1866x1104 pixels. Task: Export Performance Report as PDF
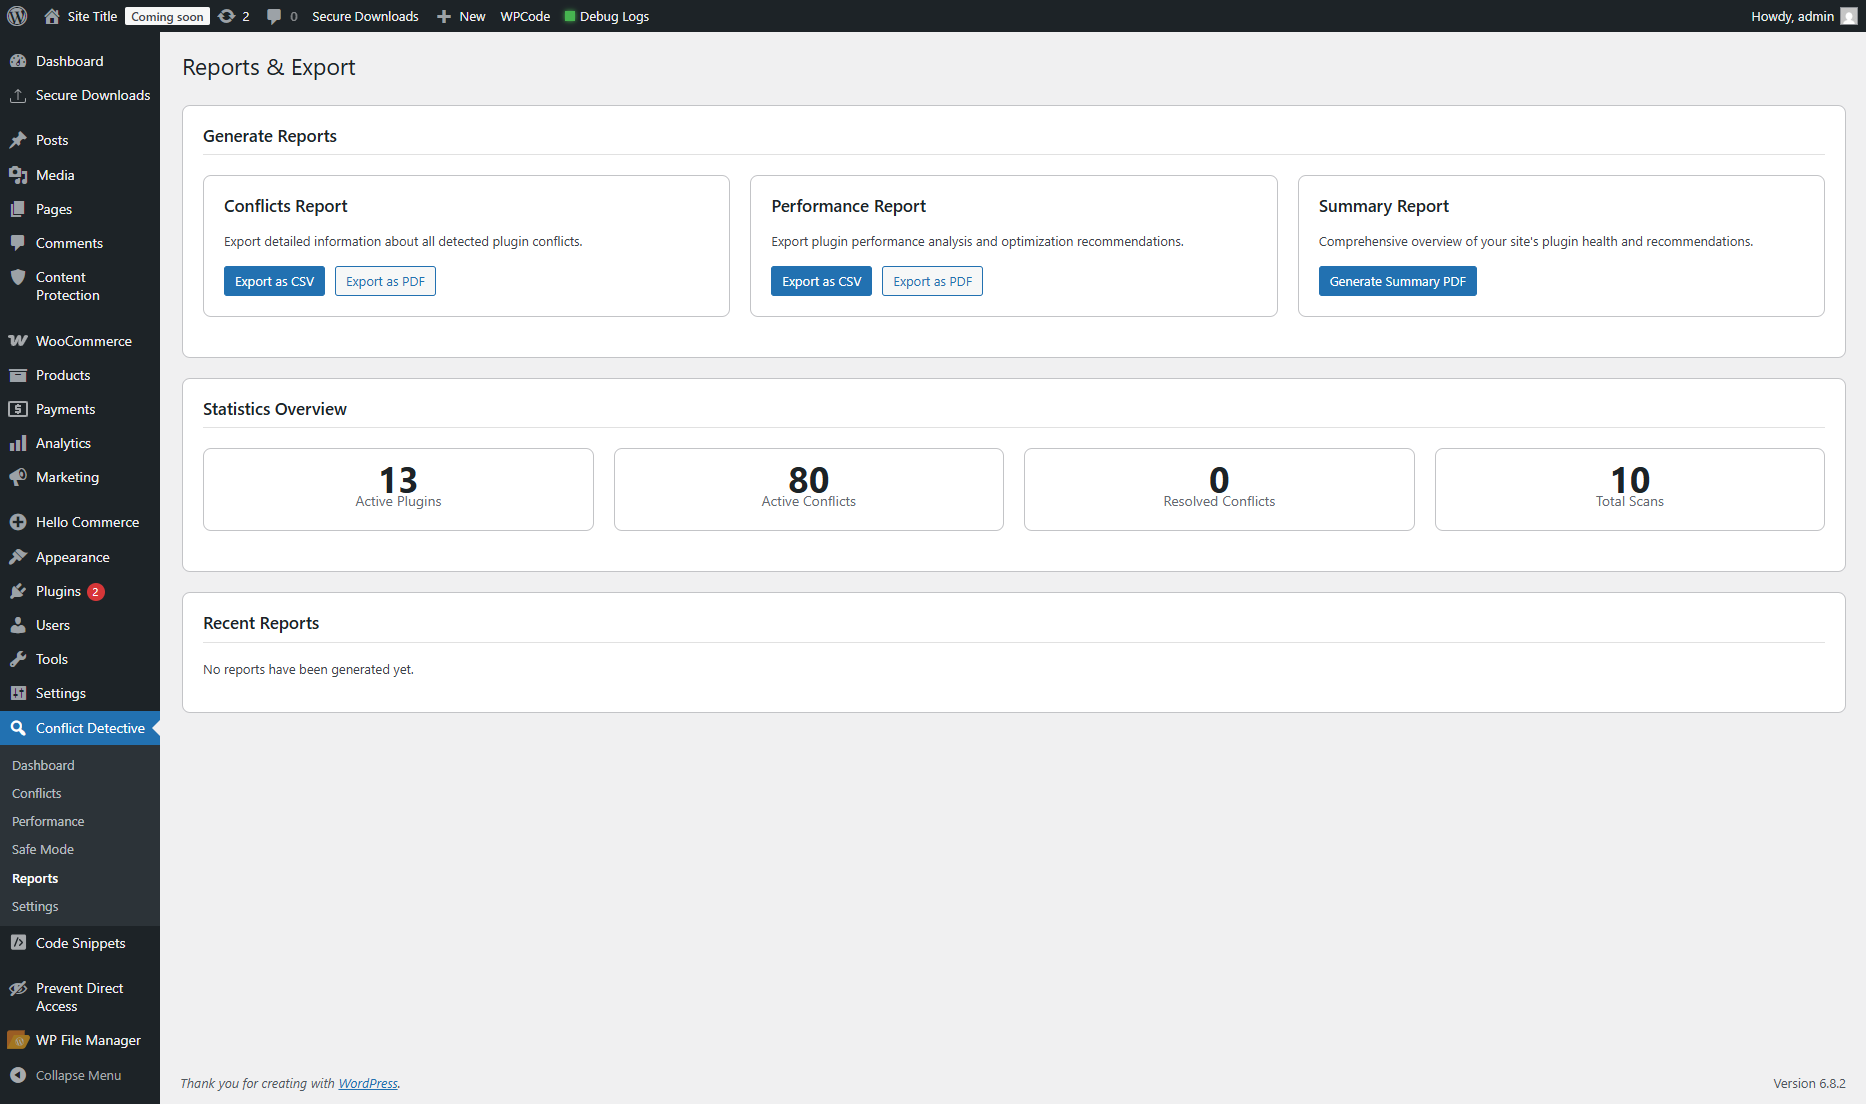(x=932, y=281)
